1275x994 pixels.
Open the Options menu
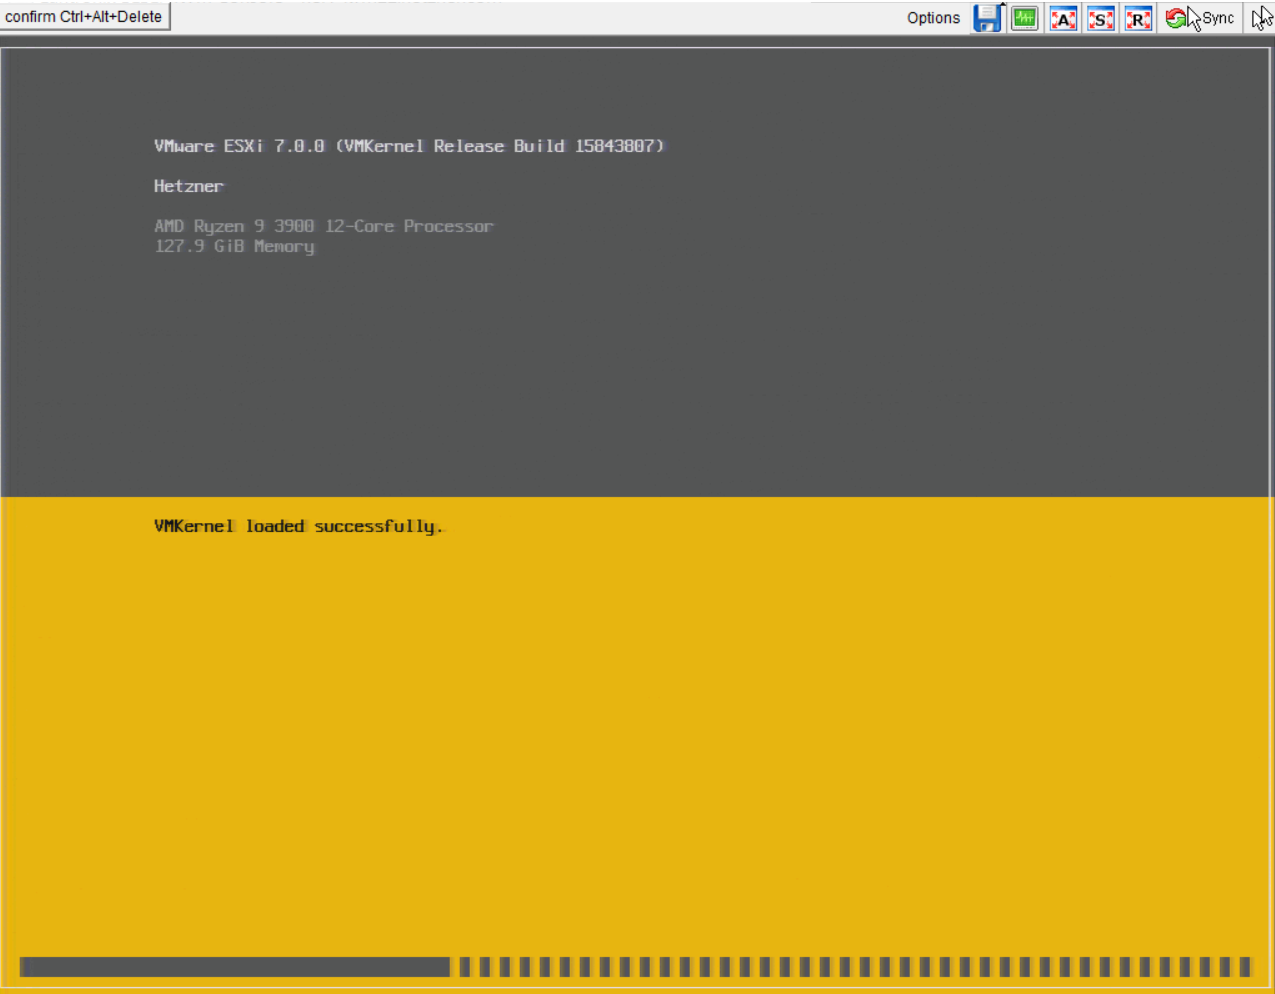point(933,18)
